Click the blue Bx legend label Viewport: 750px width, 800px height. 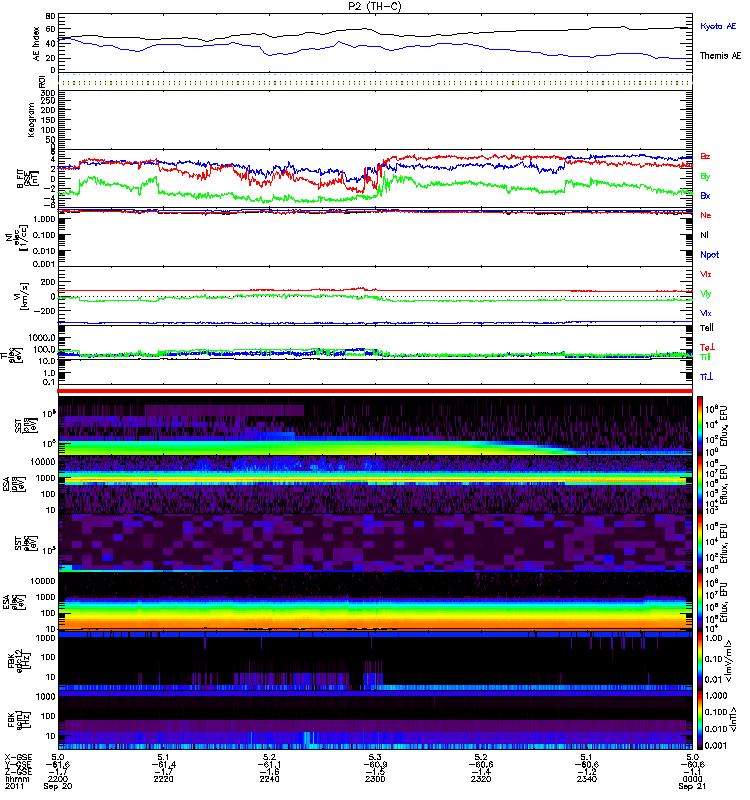coord(705,195)
